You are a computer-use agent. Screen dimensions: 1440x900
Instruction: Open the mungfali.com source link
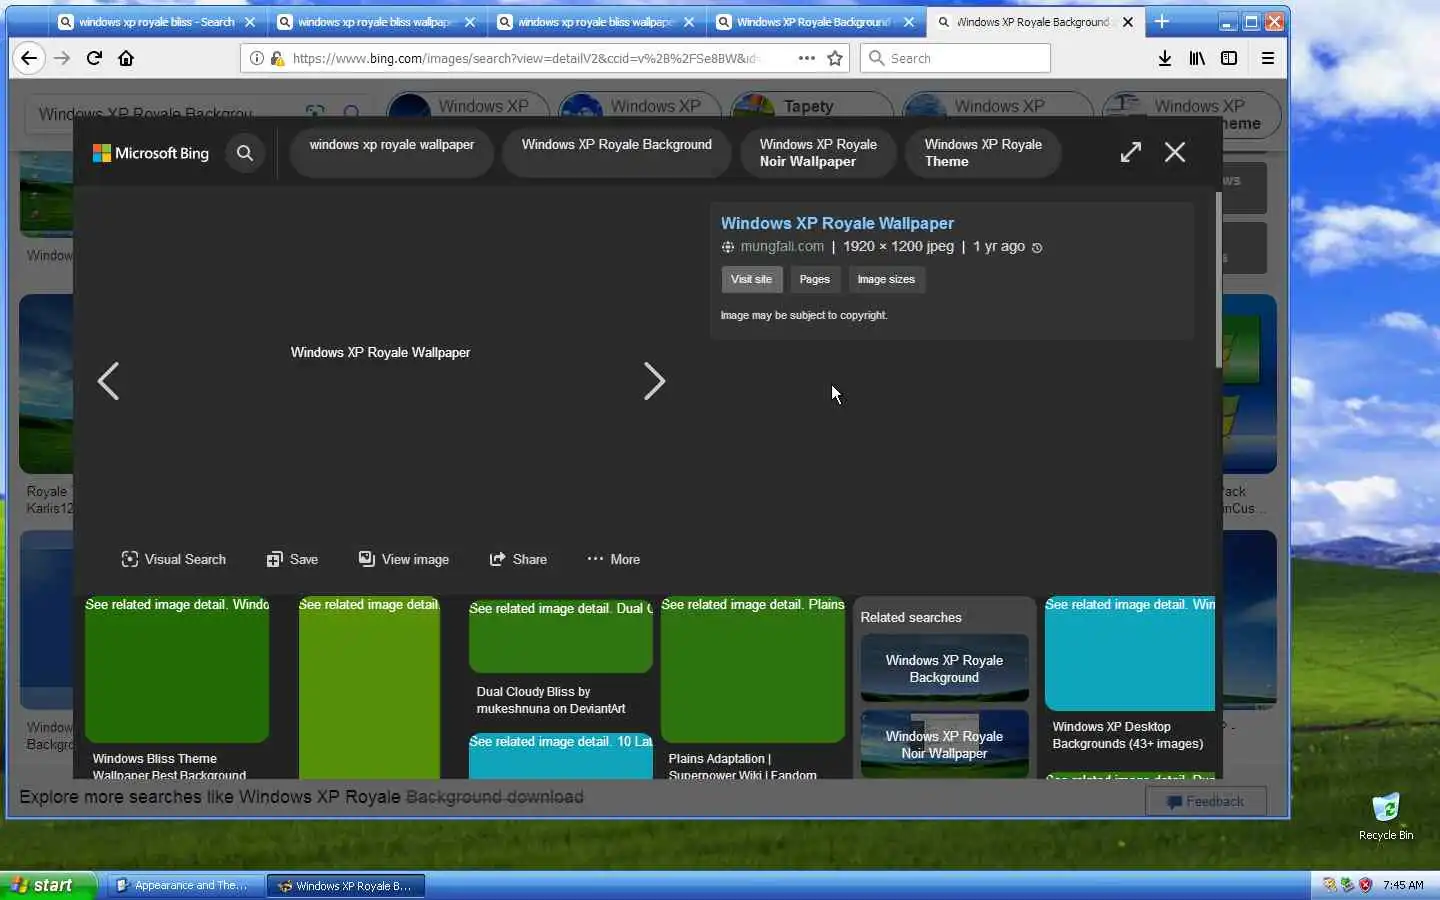(781, 246)
